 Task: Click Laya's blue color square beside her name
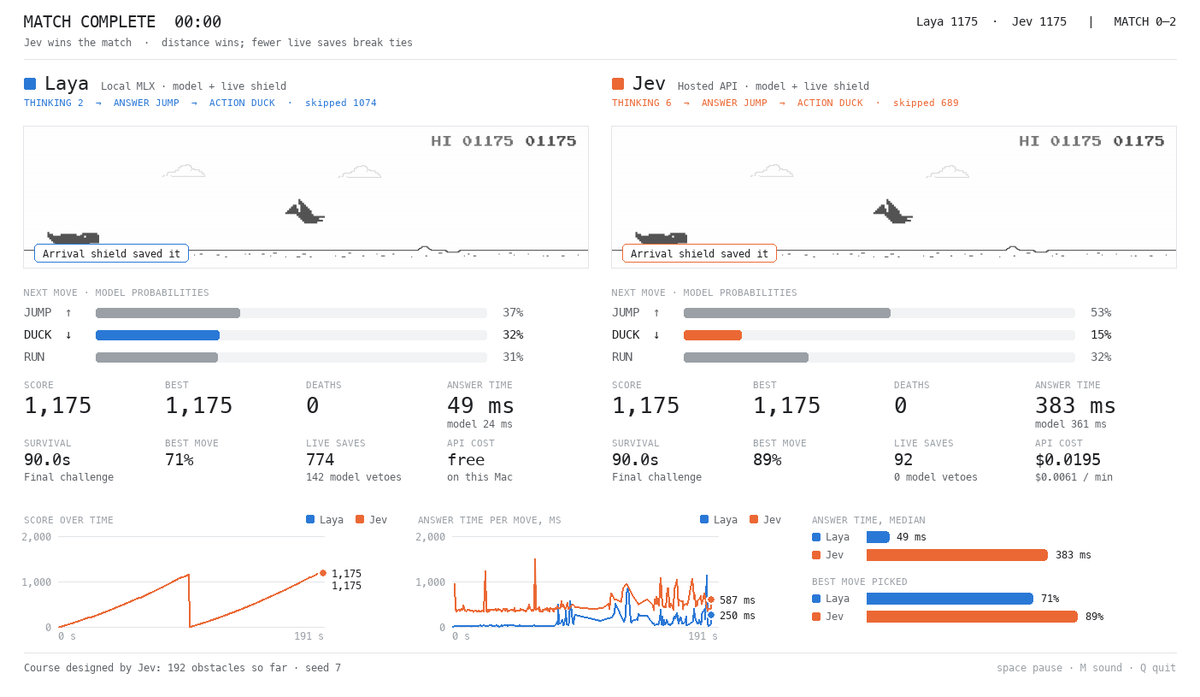coord(30,85)
